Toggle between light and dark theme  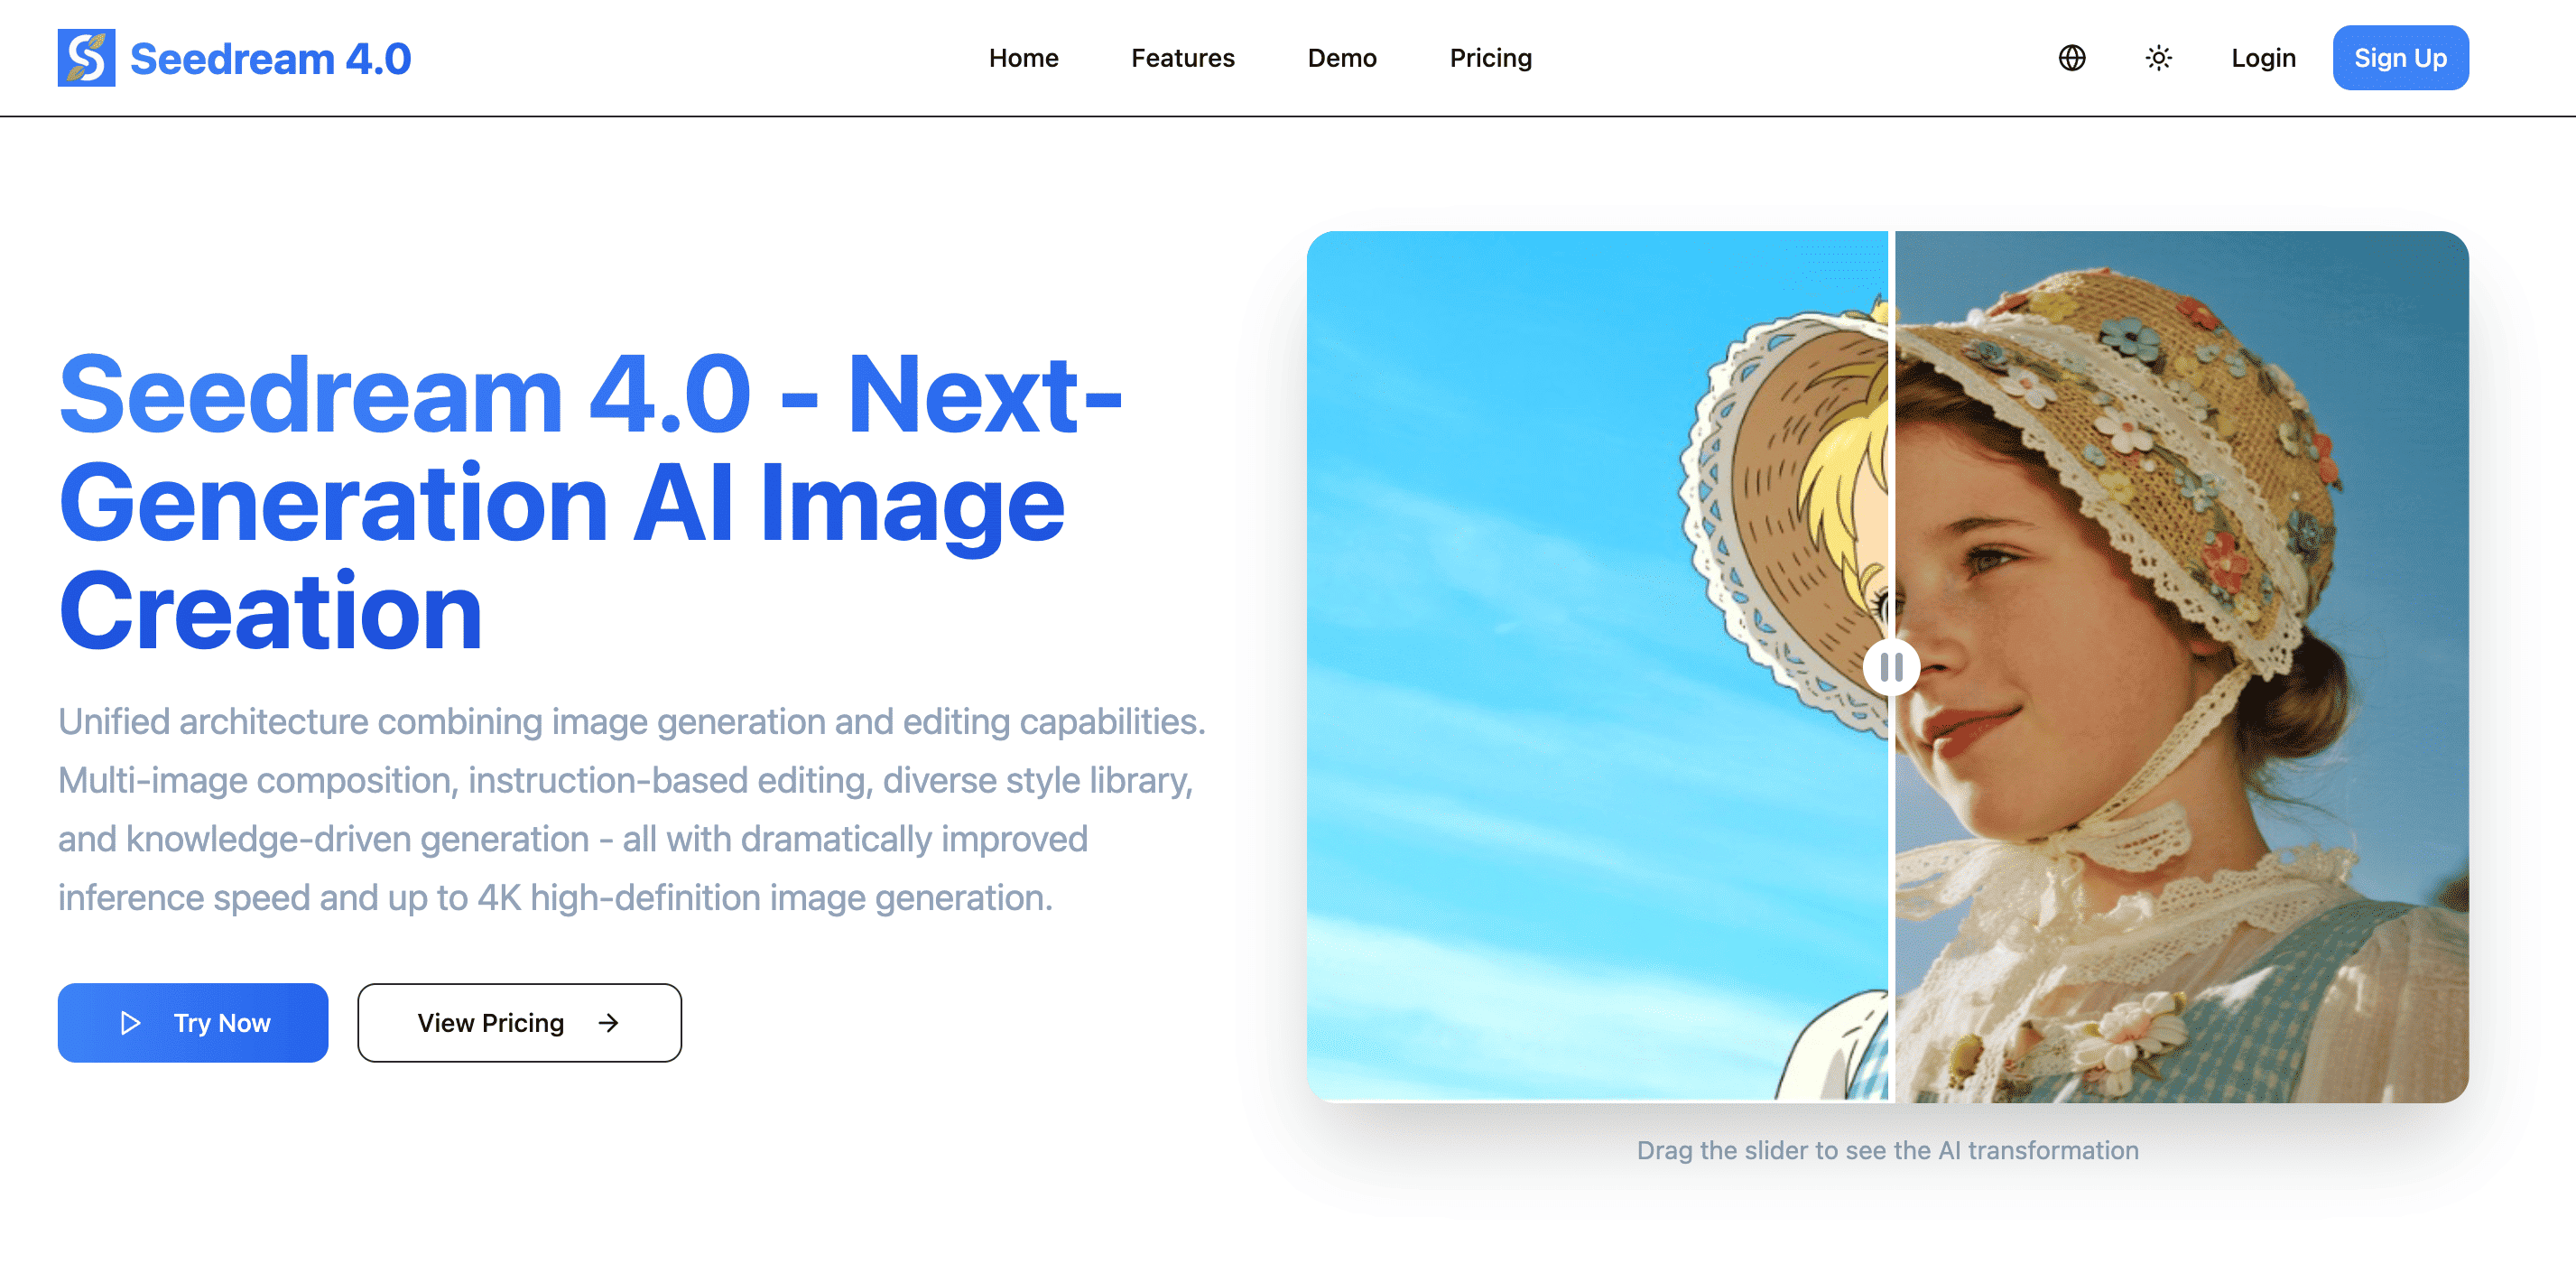(x=2158, y=58)
